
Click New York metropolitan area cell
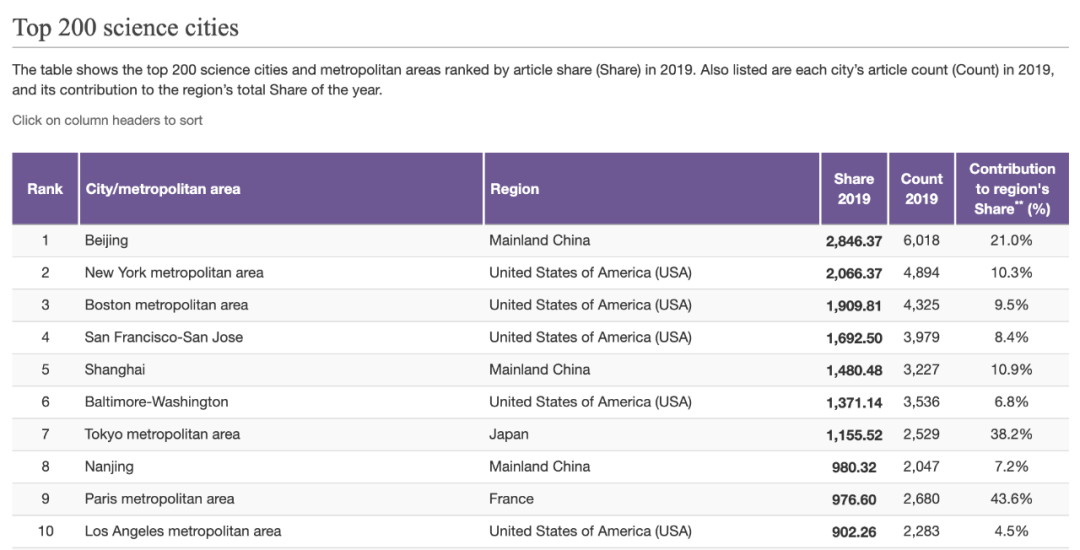tap(174, 273)
